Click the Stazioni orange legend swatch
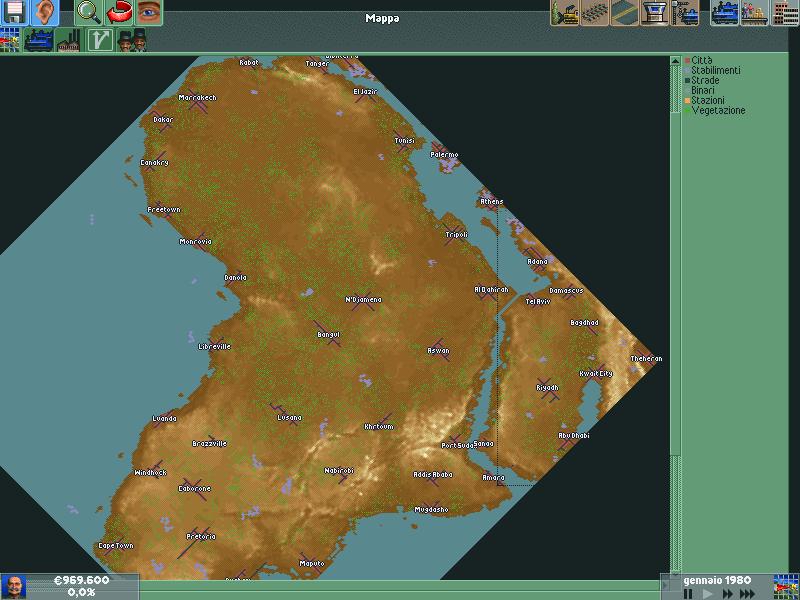Screen dimensions: 800x600 point(687,101)
